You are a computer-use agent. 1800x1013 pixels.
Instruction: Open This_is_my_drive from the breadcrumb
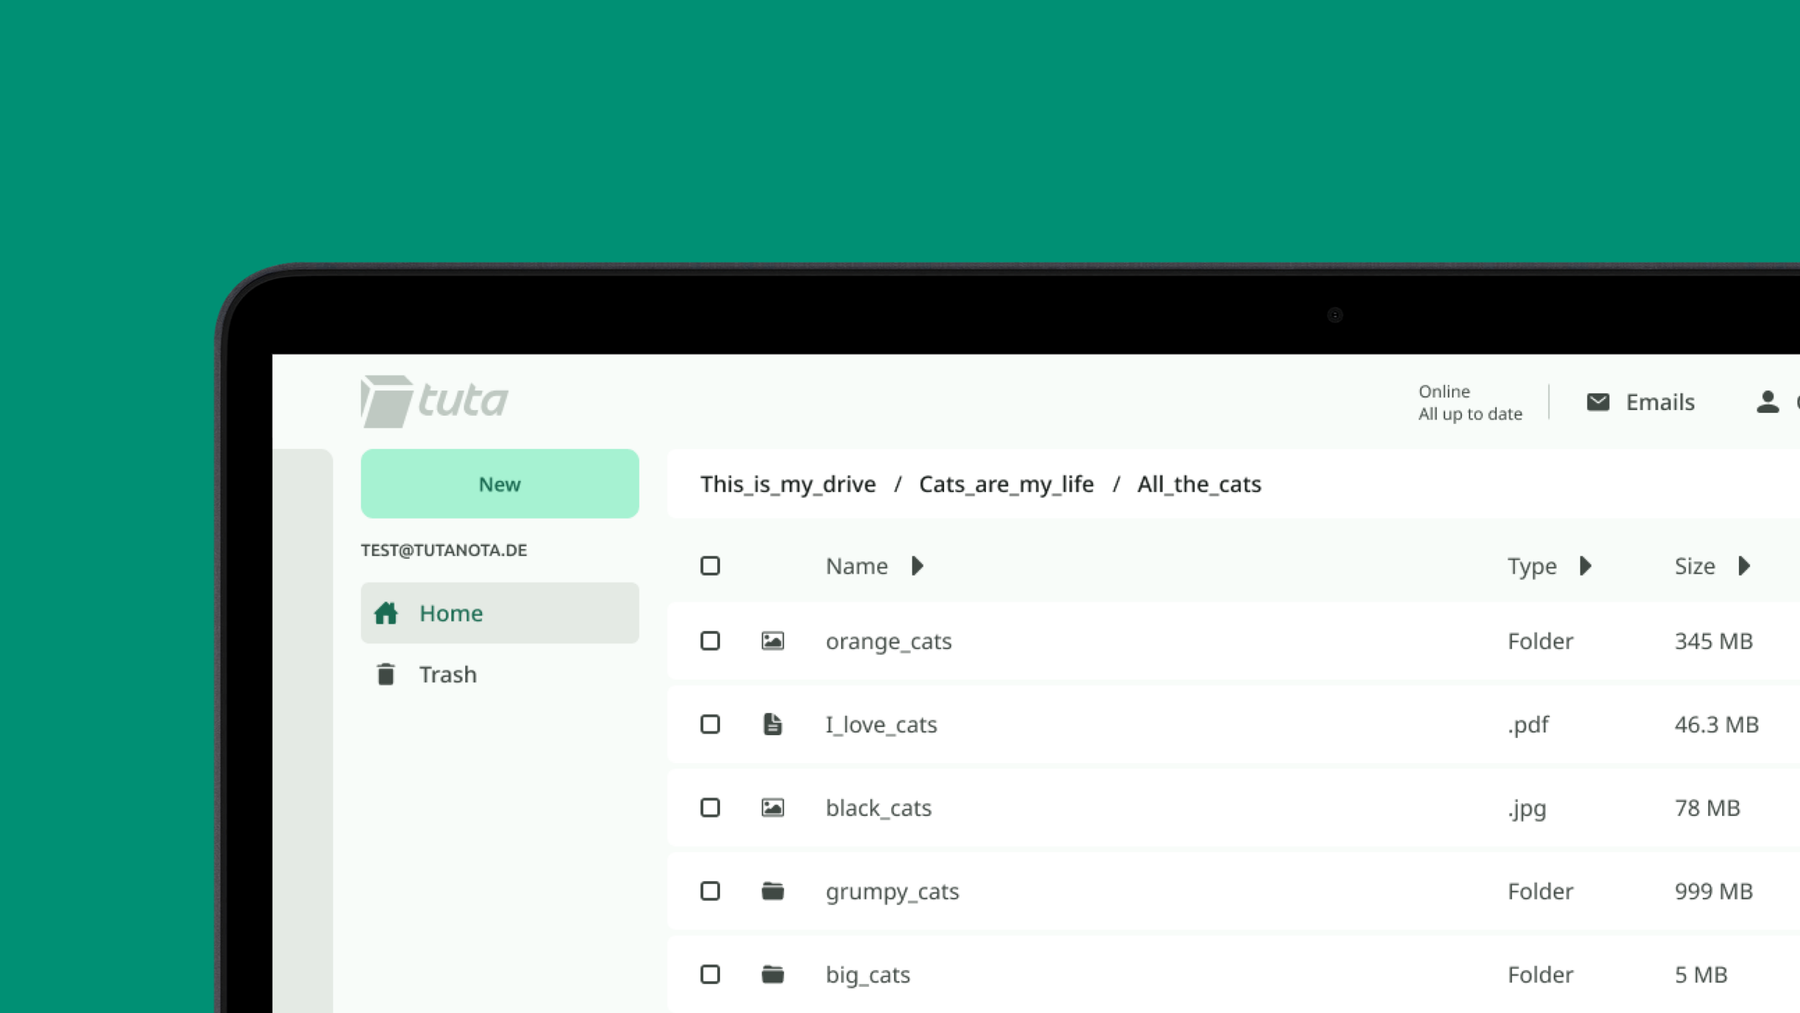pos(788,484)
